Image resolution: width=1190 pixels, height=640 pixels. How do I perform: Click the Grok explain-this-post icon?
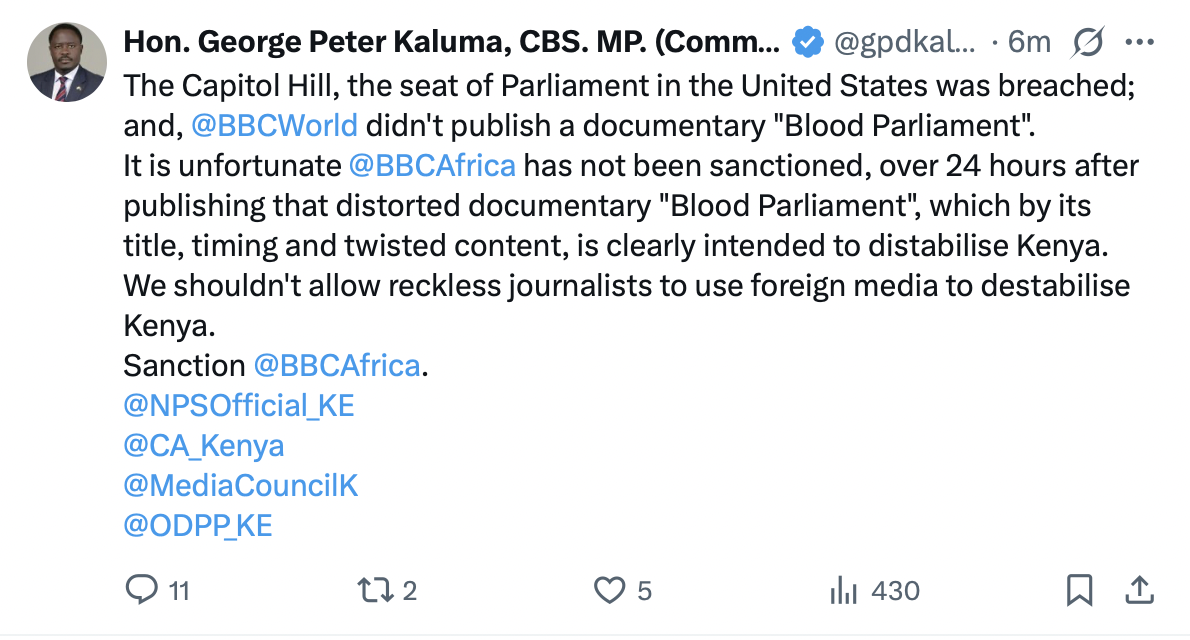point(1087,42)
